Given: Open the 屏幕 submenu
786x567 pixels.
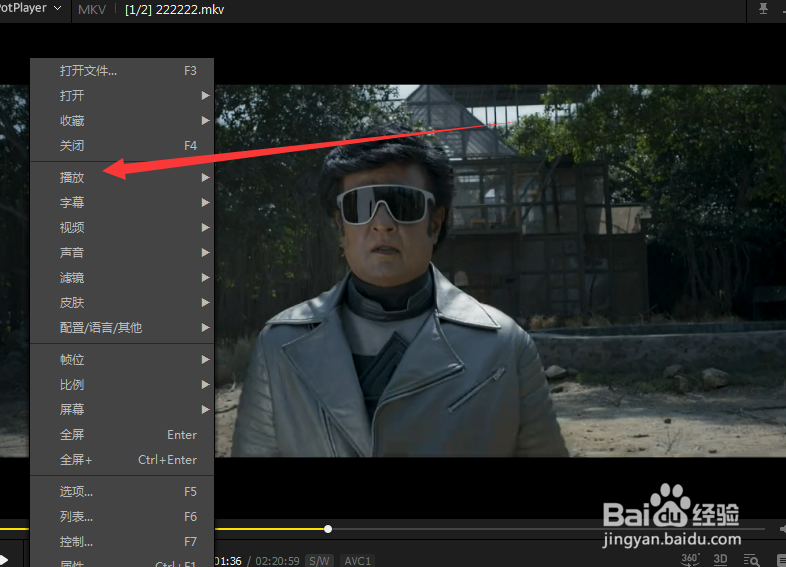Looking at the screenshot, I should pos(122,410).
